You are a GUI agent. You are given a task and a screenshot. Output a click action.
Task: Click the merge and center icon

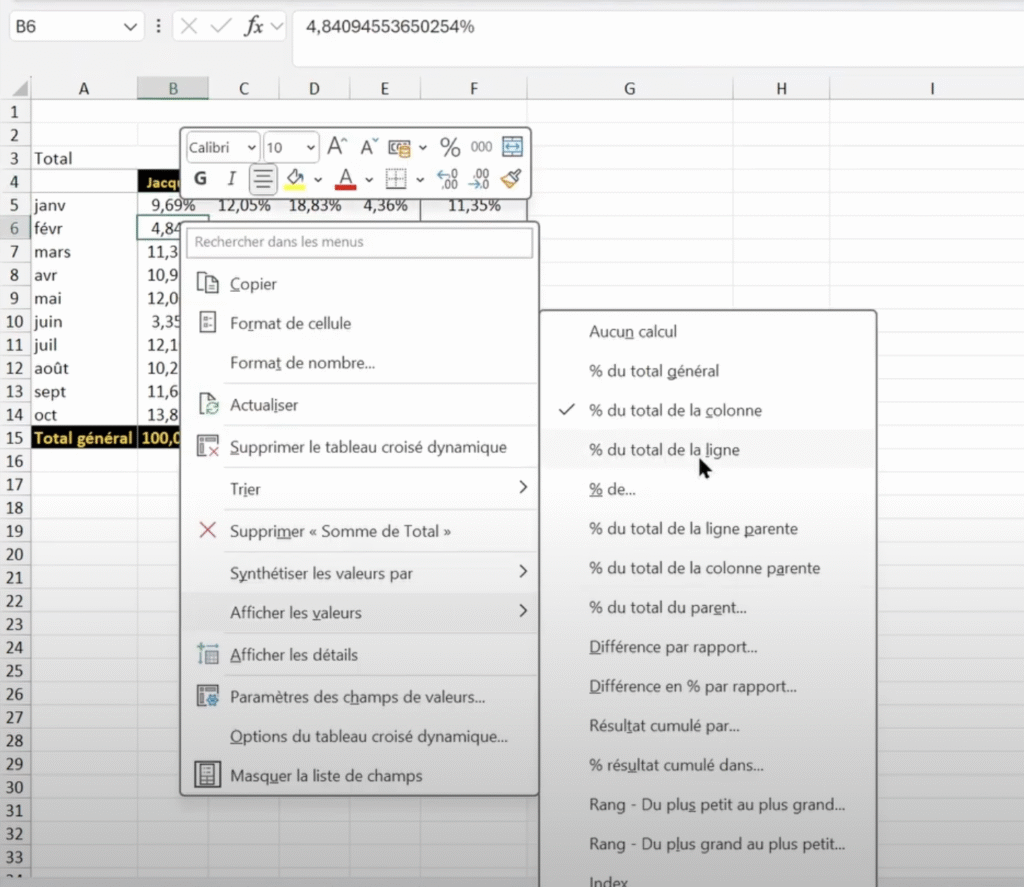pos(512,146)
